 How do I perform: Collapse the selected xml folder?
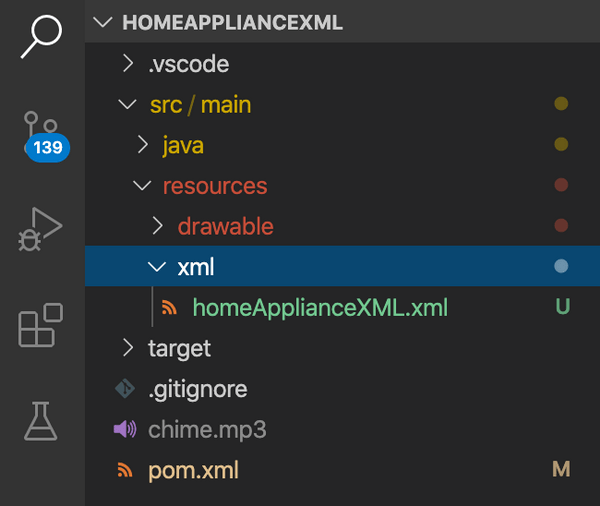tap(157, 267)
